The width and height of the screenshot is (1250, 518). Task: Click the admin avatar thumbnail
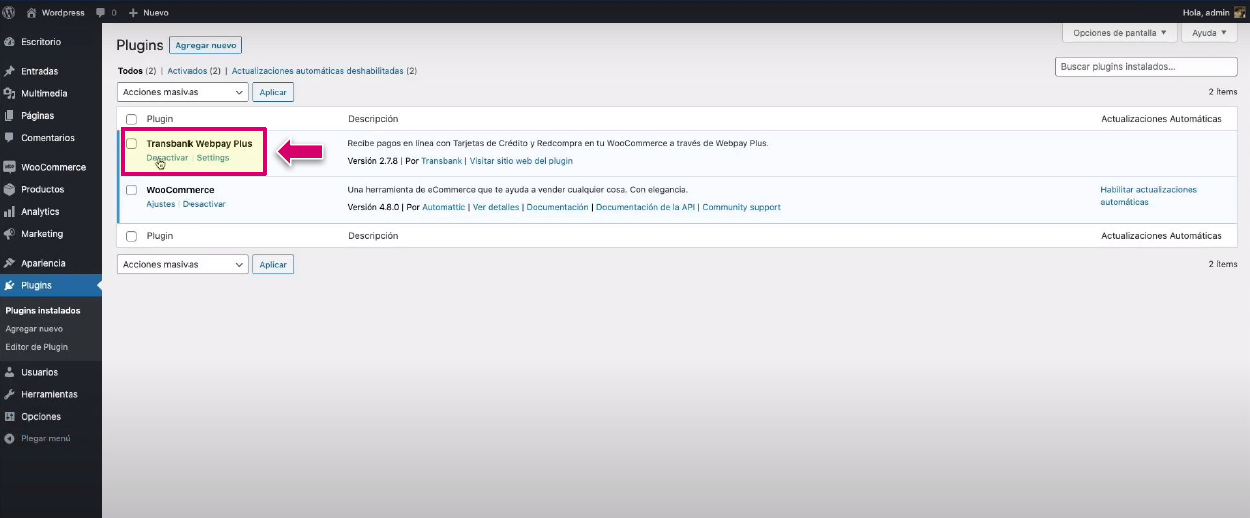[x=1240, y=13]
